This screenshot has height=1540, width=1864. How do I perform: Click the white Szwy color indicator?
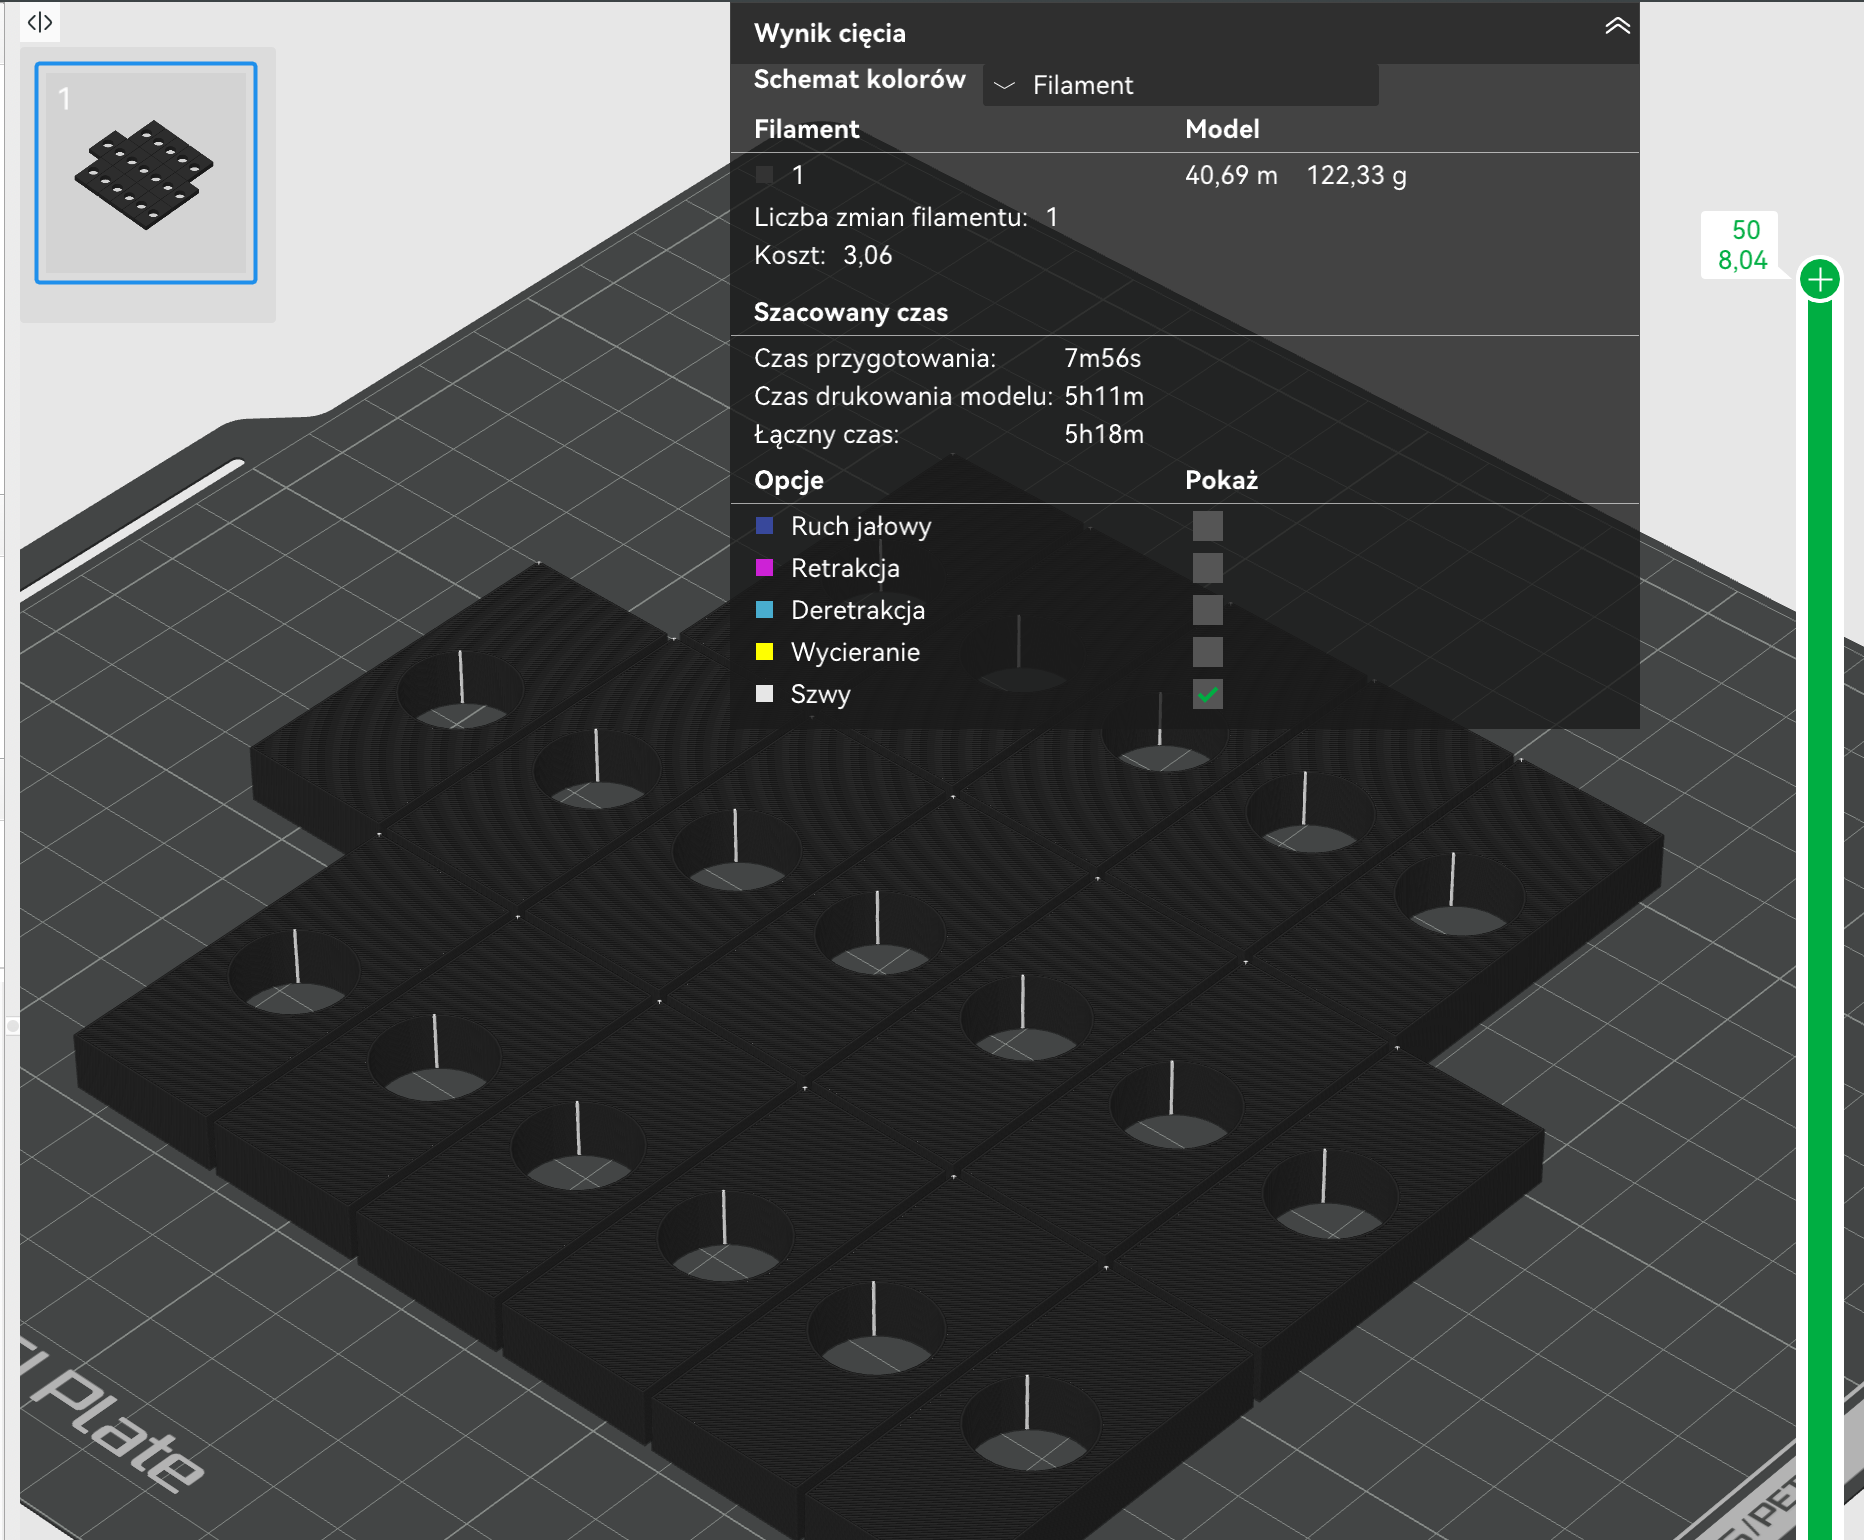[766, 693]
